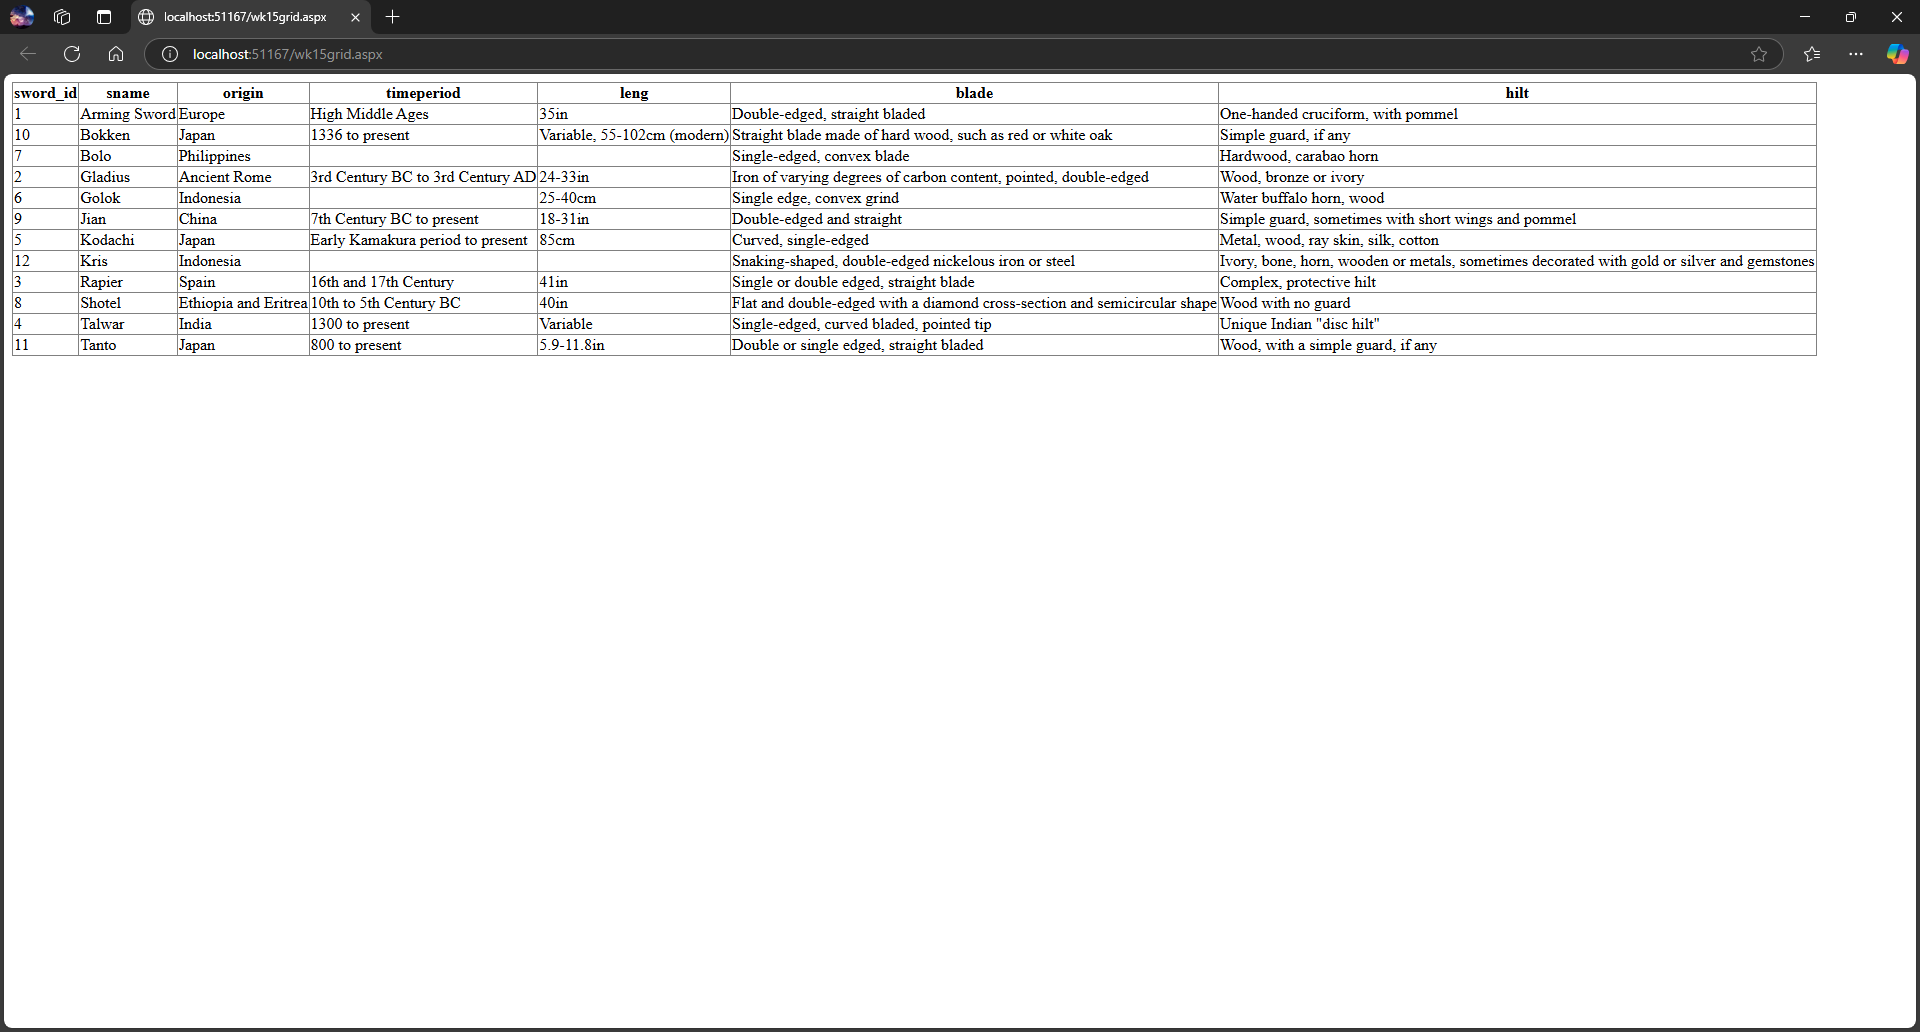Open the Workspaces icon
Viewport: 1920px width, 1032px height.
(x=62, y=17)
